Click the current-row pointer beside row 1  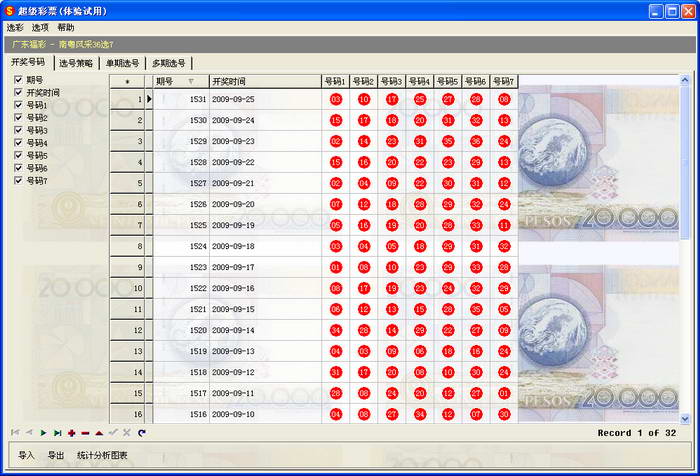coord(149,99)
